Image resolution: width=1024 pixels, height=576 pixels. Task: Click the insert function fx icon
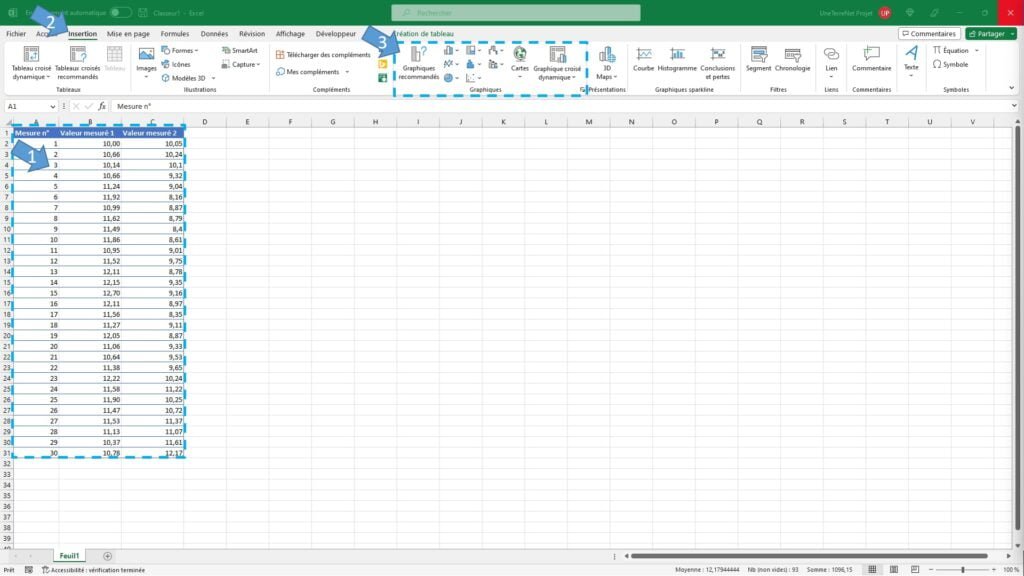click(102, 106)
